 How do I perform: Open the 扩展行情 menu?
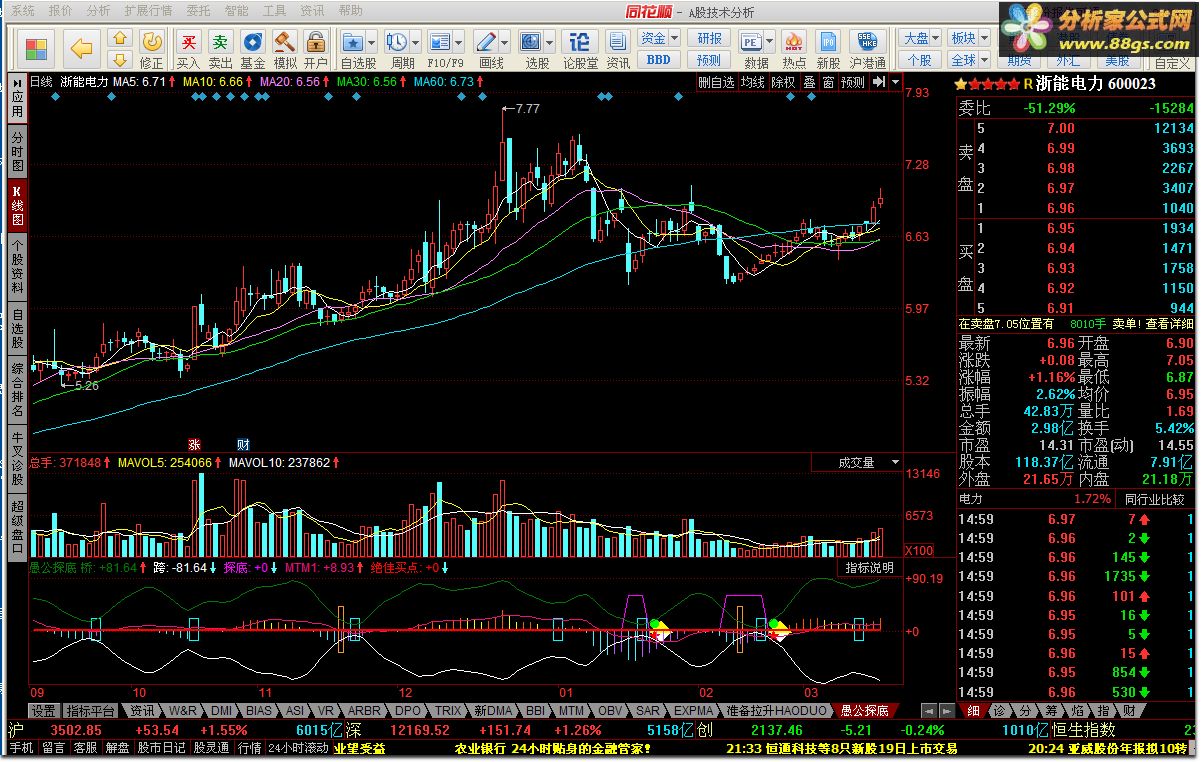click(x=148, y=11)
